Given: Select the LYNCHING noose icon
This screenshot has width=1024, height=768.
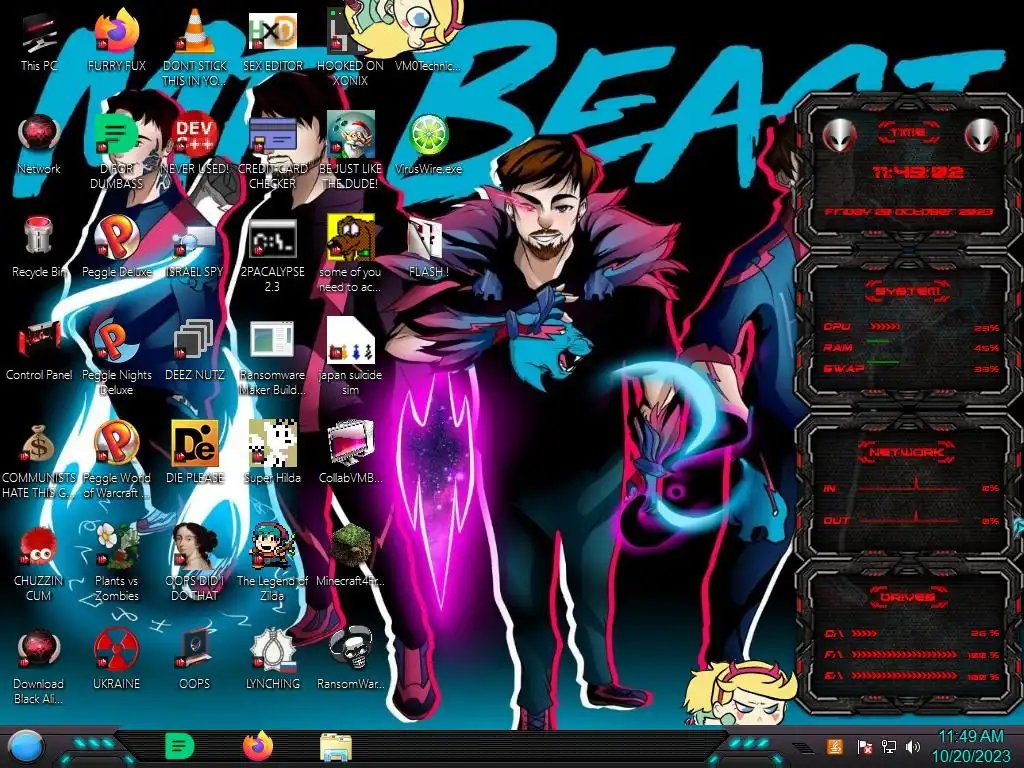Looking at the screenshot, I should 272,660.
